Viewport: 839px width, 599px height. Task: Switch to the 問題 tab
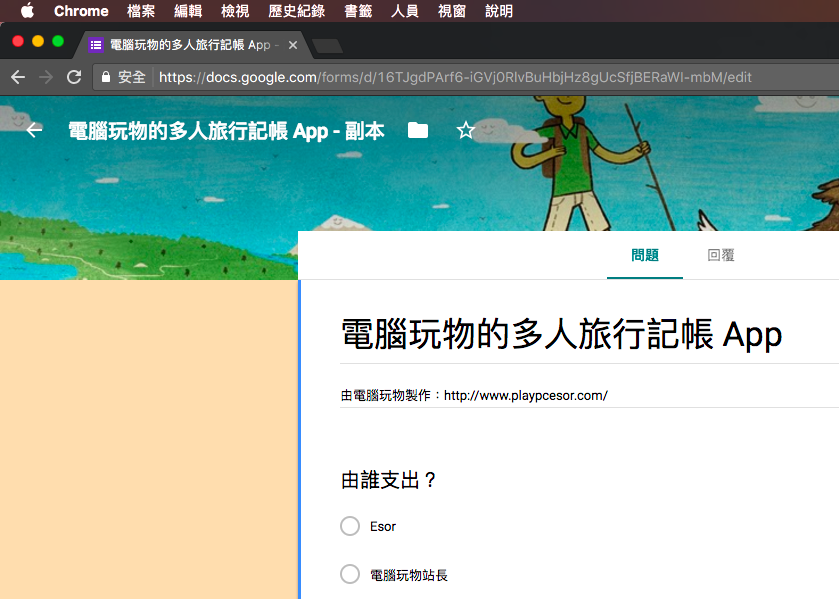coord(645,255)
